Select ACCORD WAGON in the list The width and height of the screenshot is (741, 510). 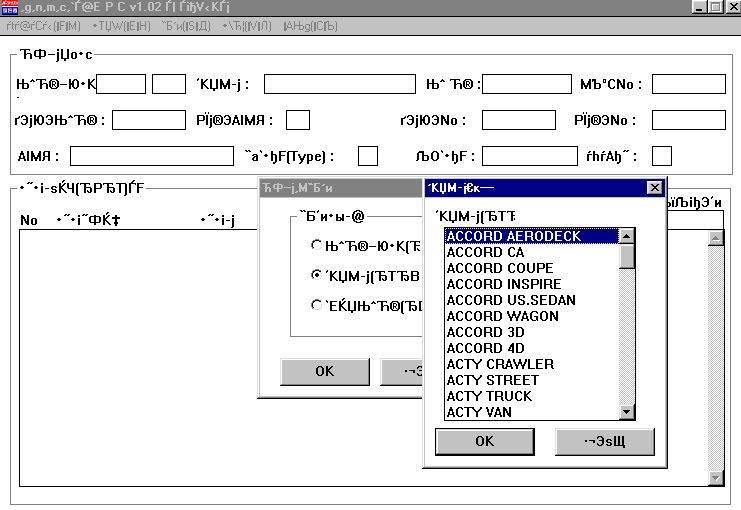click(x=532, y=317)
